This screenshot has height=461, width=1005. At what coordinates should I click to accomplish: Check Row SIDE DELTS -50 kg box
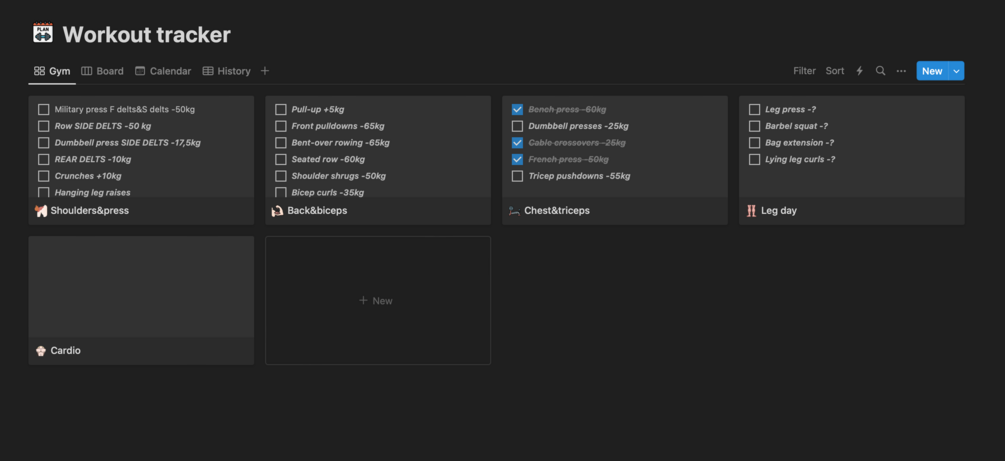pyautogui.click(x=44, y=126)
